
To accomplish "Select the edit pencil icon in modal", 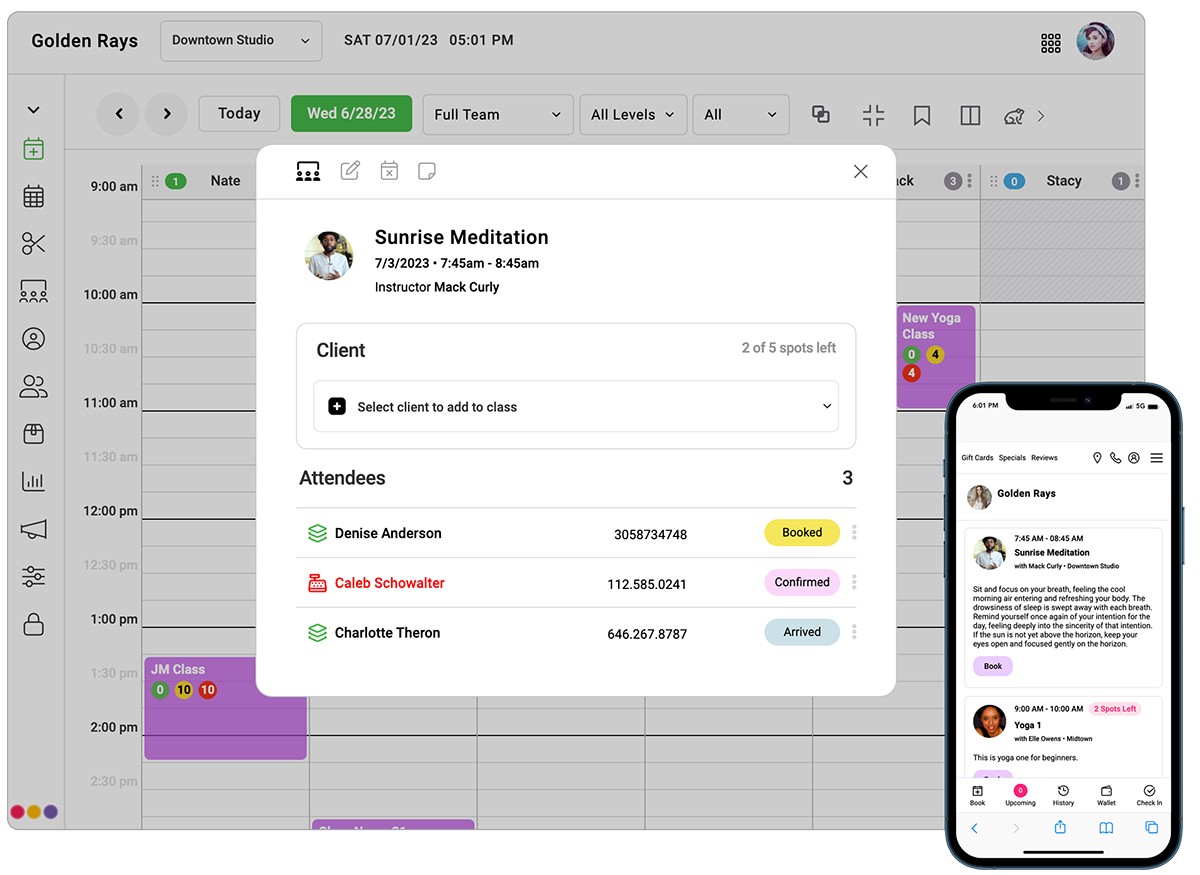I will (350, 171).
